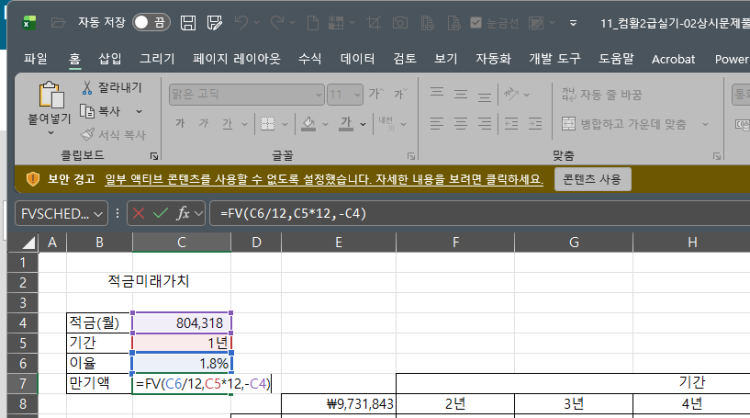Toggle gridlines (눈금선) checkbox

tap(475, 22)
